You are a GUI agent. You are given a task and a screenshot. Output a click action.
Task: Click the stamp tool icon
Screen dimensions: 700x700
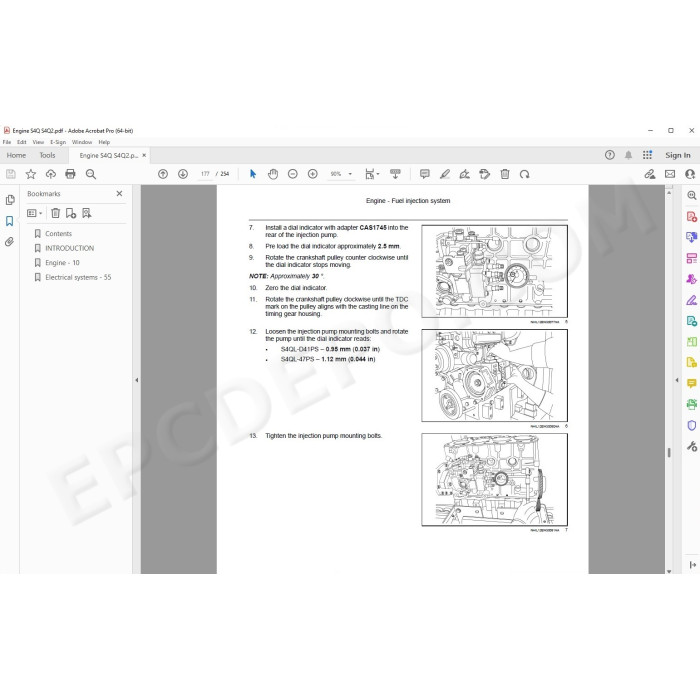pos(484,174)
